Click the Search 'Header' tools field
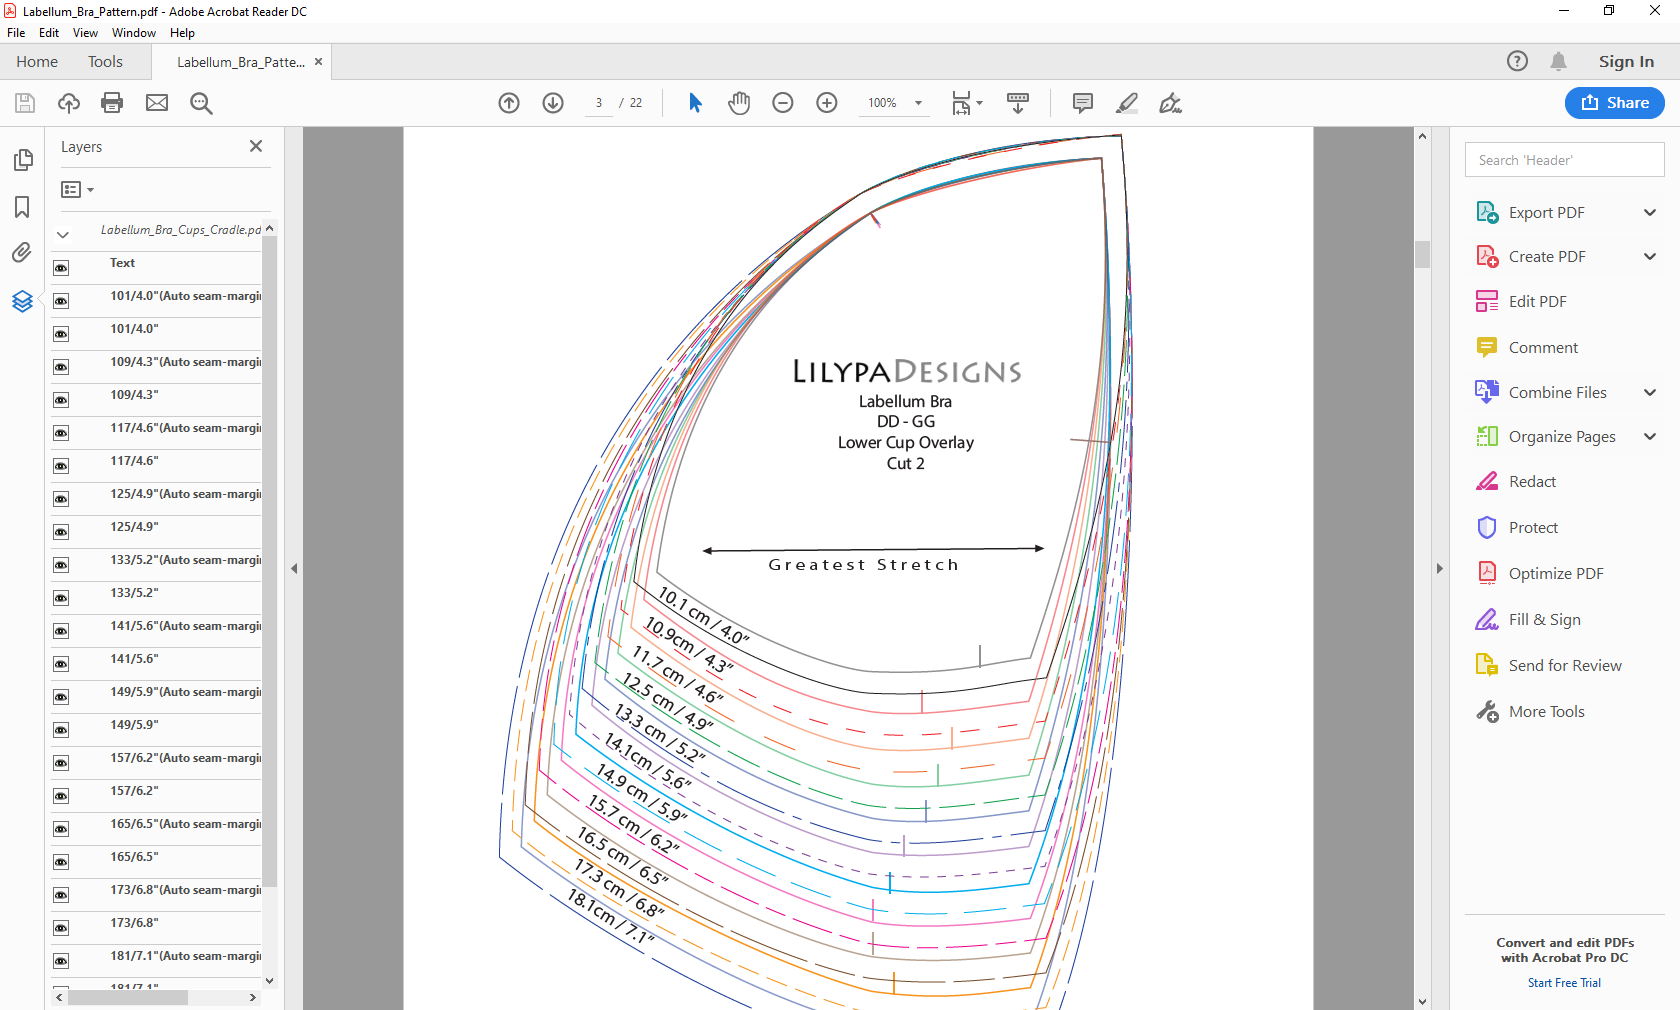Screen dimensions: 1680x1010 coord(1564,160)
